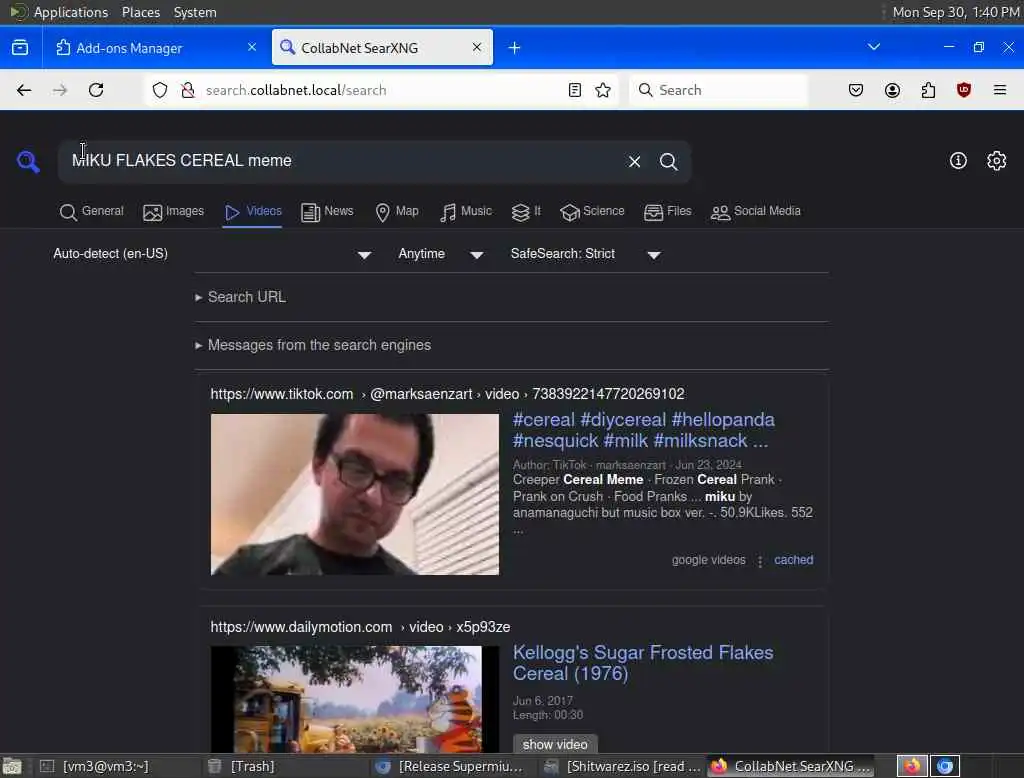Open Shitwarez.iso taskbar window
Viewport: 1024px width, 778px height.
pos(622,766)
